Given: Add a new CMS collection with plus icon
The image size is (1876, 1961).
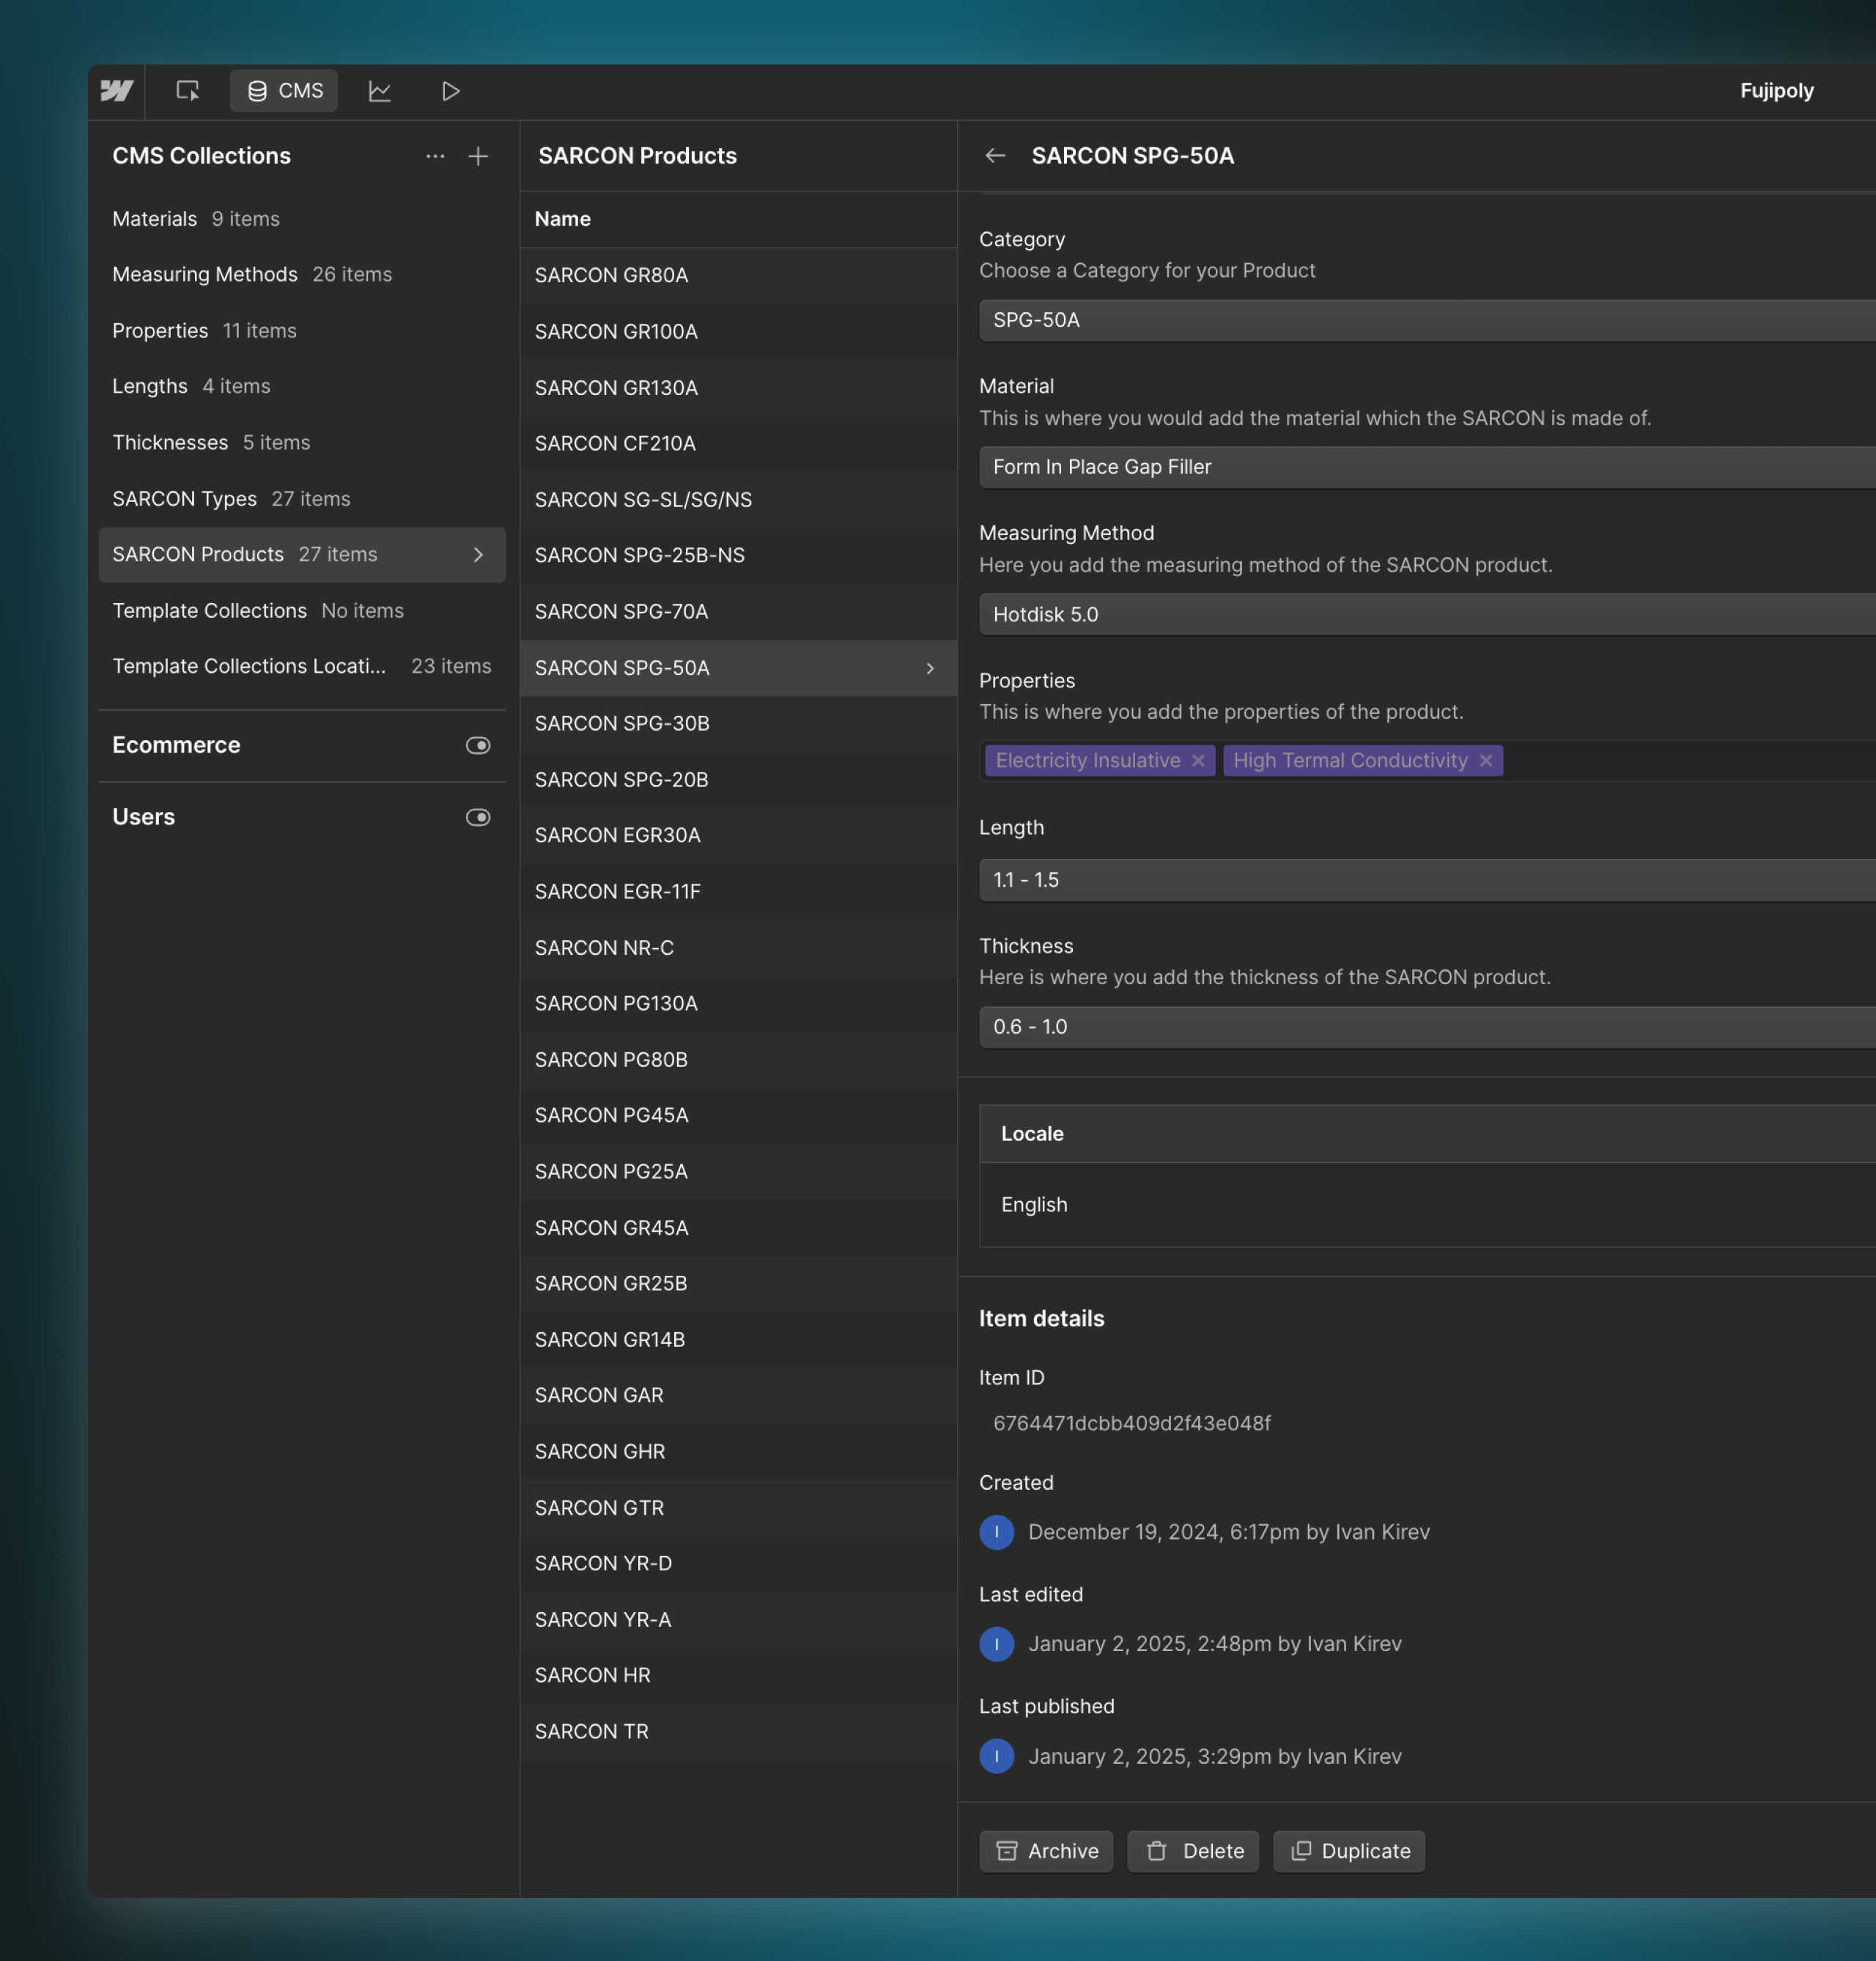Looking at the screenshot, I should pos(478,156).
